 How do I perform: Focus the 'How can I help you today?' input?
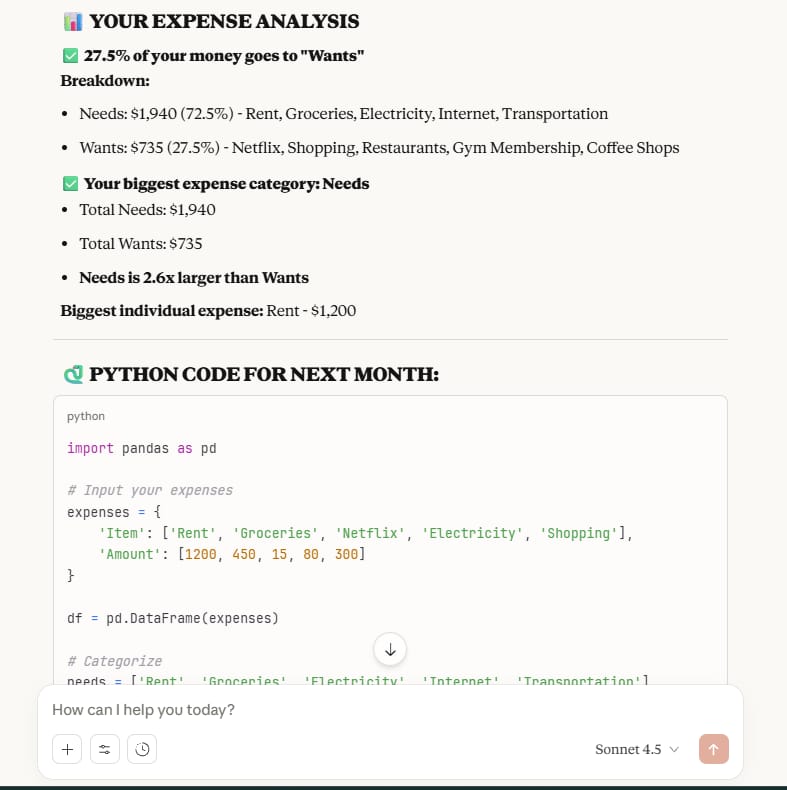(390, 709)
